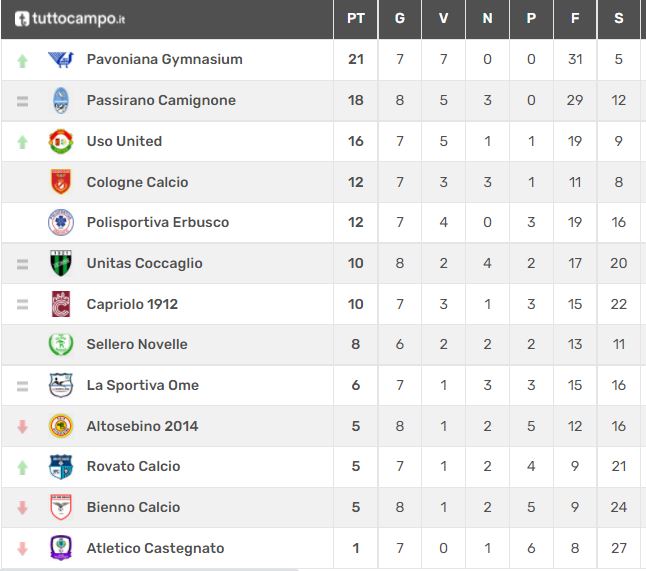Click the Atletico Castegnato purple crest

(x=61, y=548)
